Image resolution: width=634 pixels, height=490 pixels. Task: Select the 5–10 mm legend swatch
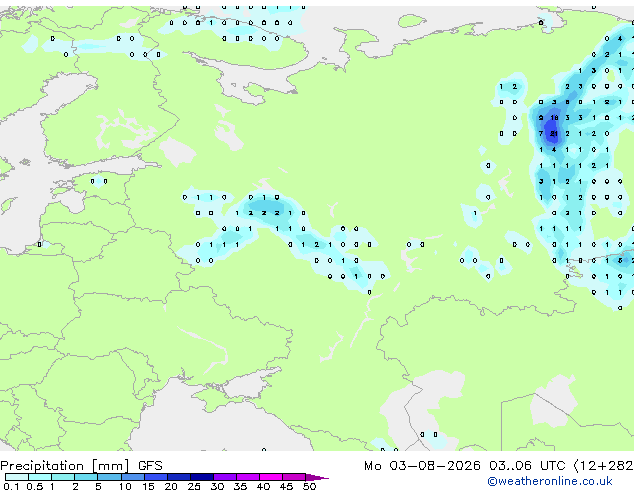click(x=110, y=477)
